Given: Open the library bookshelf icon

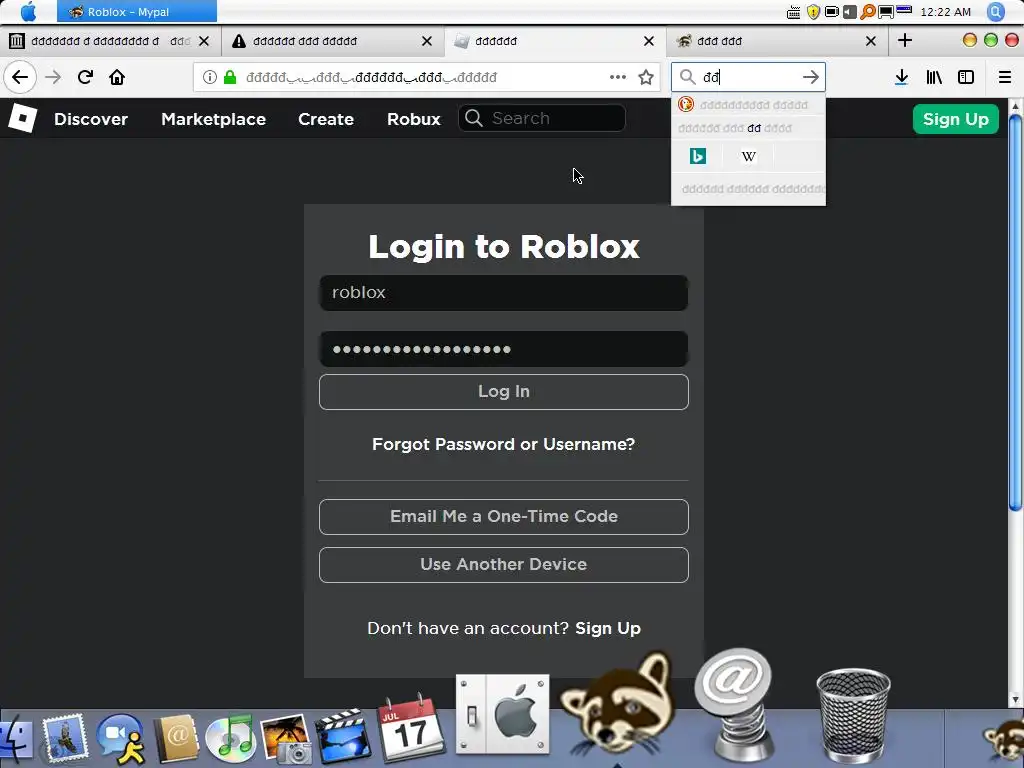Looking at the screenshot, I should 934,77.
